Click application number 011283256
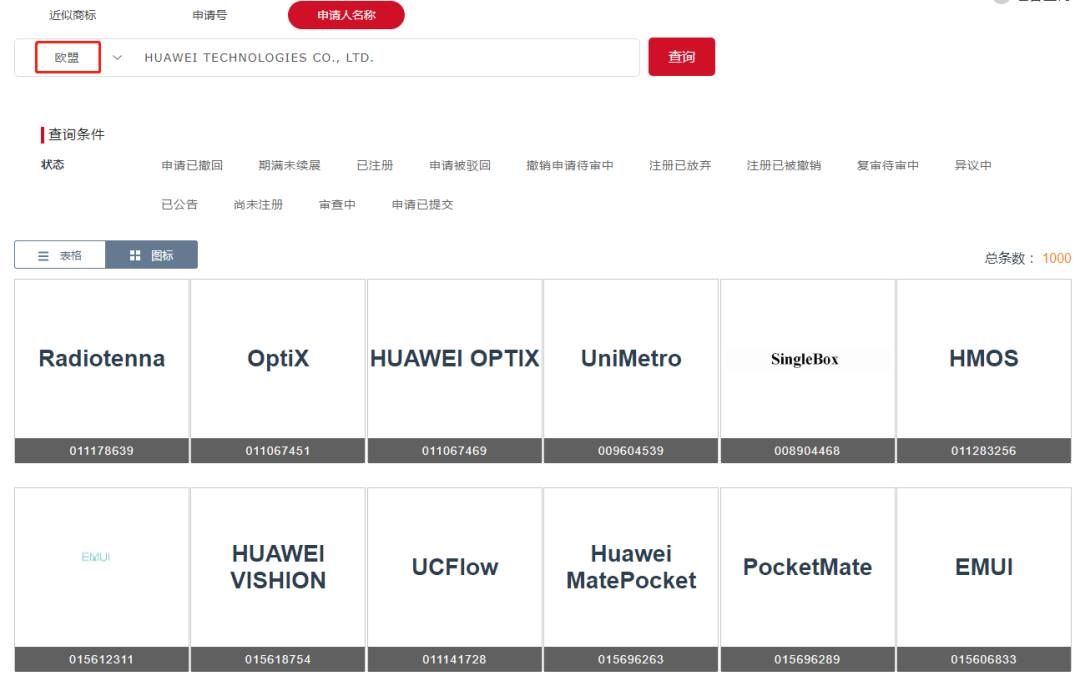Viewport: 1080px width, 676px height. [x=984, y=451]
